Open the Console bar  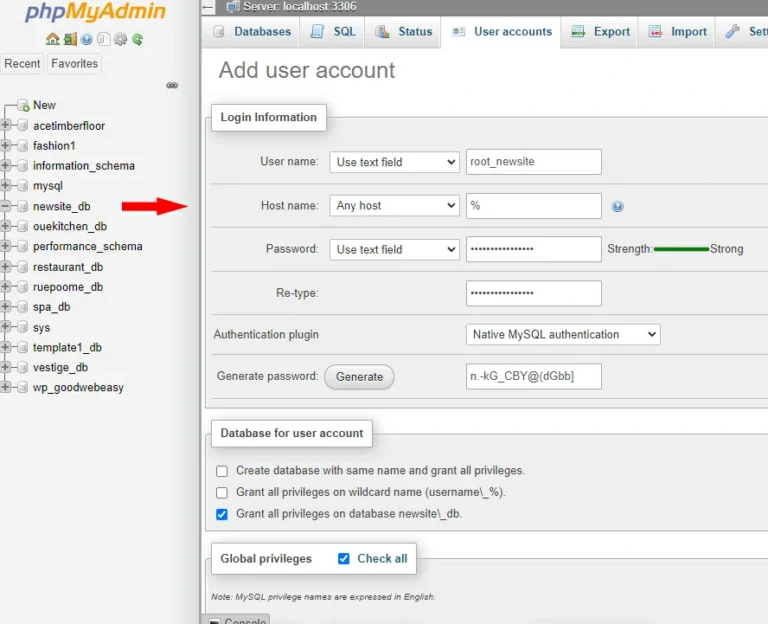tap(236, 620)
